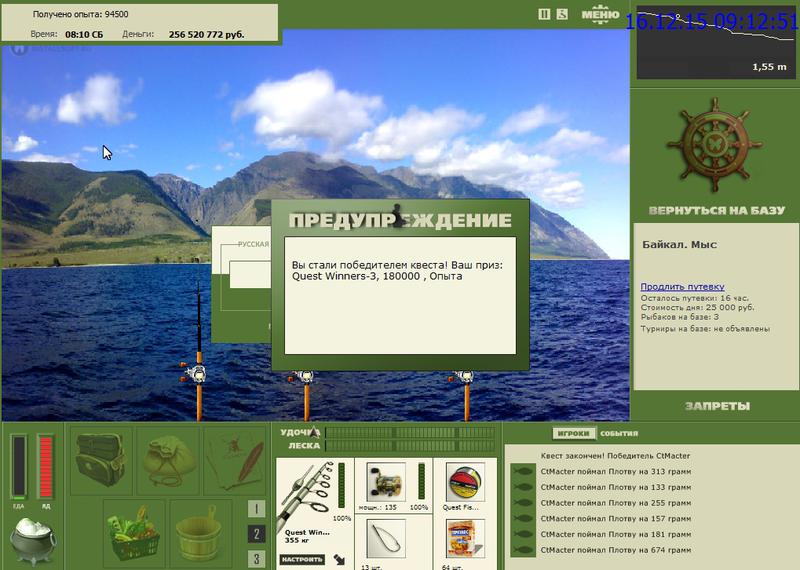Switch to the ИГРОКИ tab

573,433
